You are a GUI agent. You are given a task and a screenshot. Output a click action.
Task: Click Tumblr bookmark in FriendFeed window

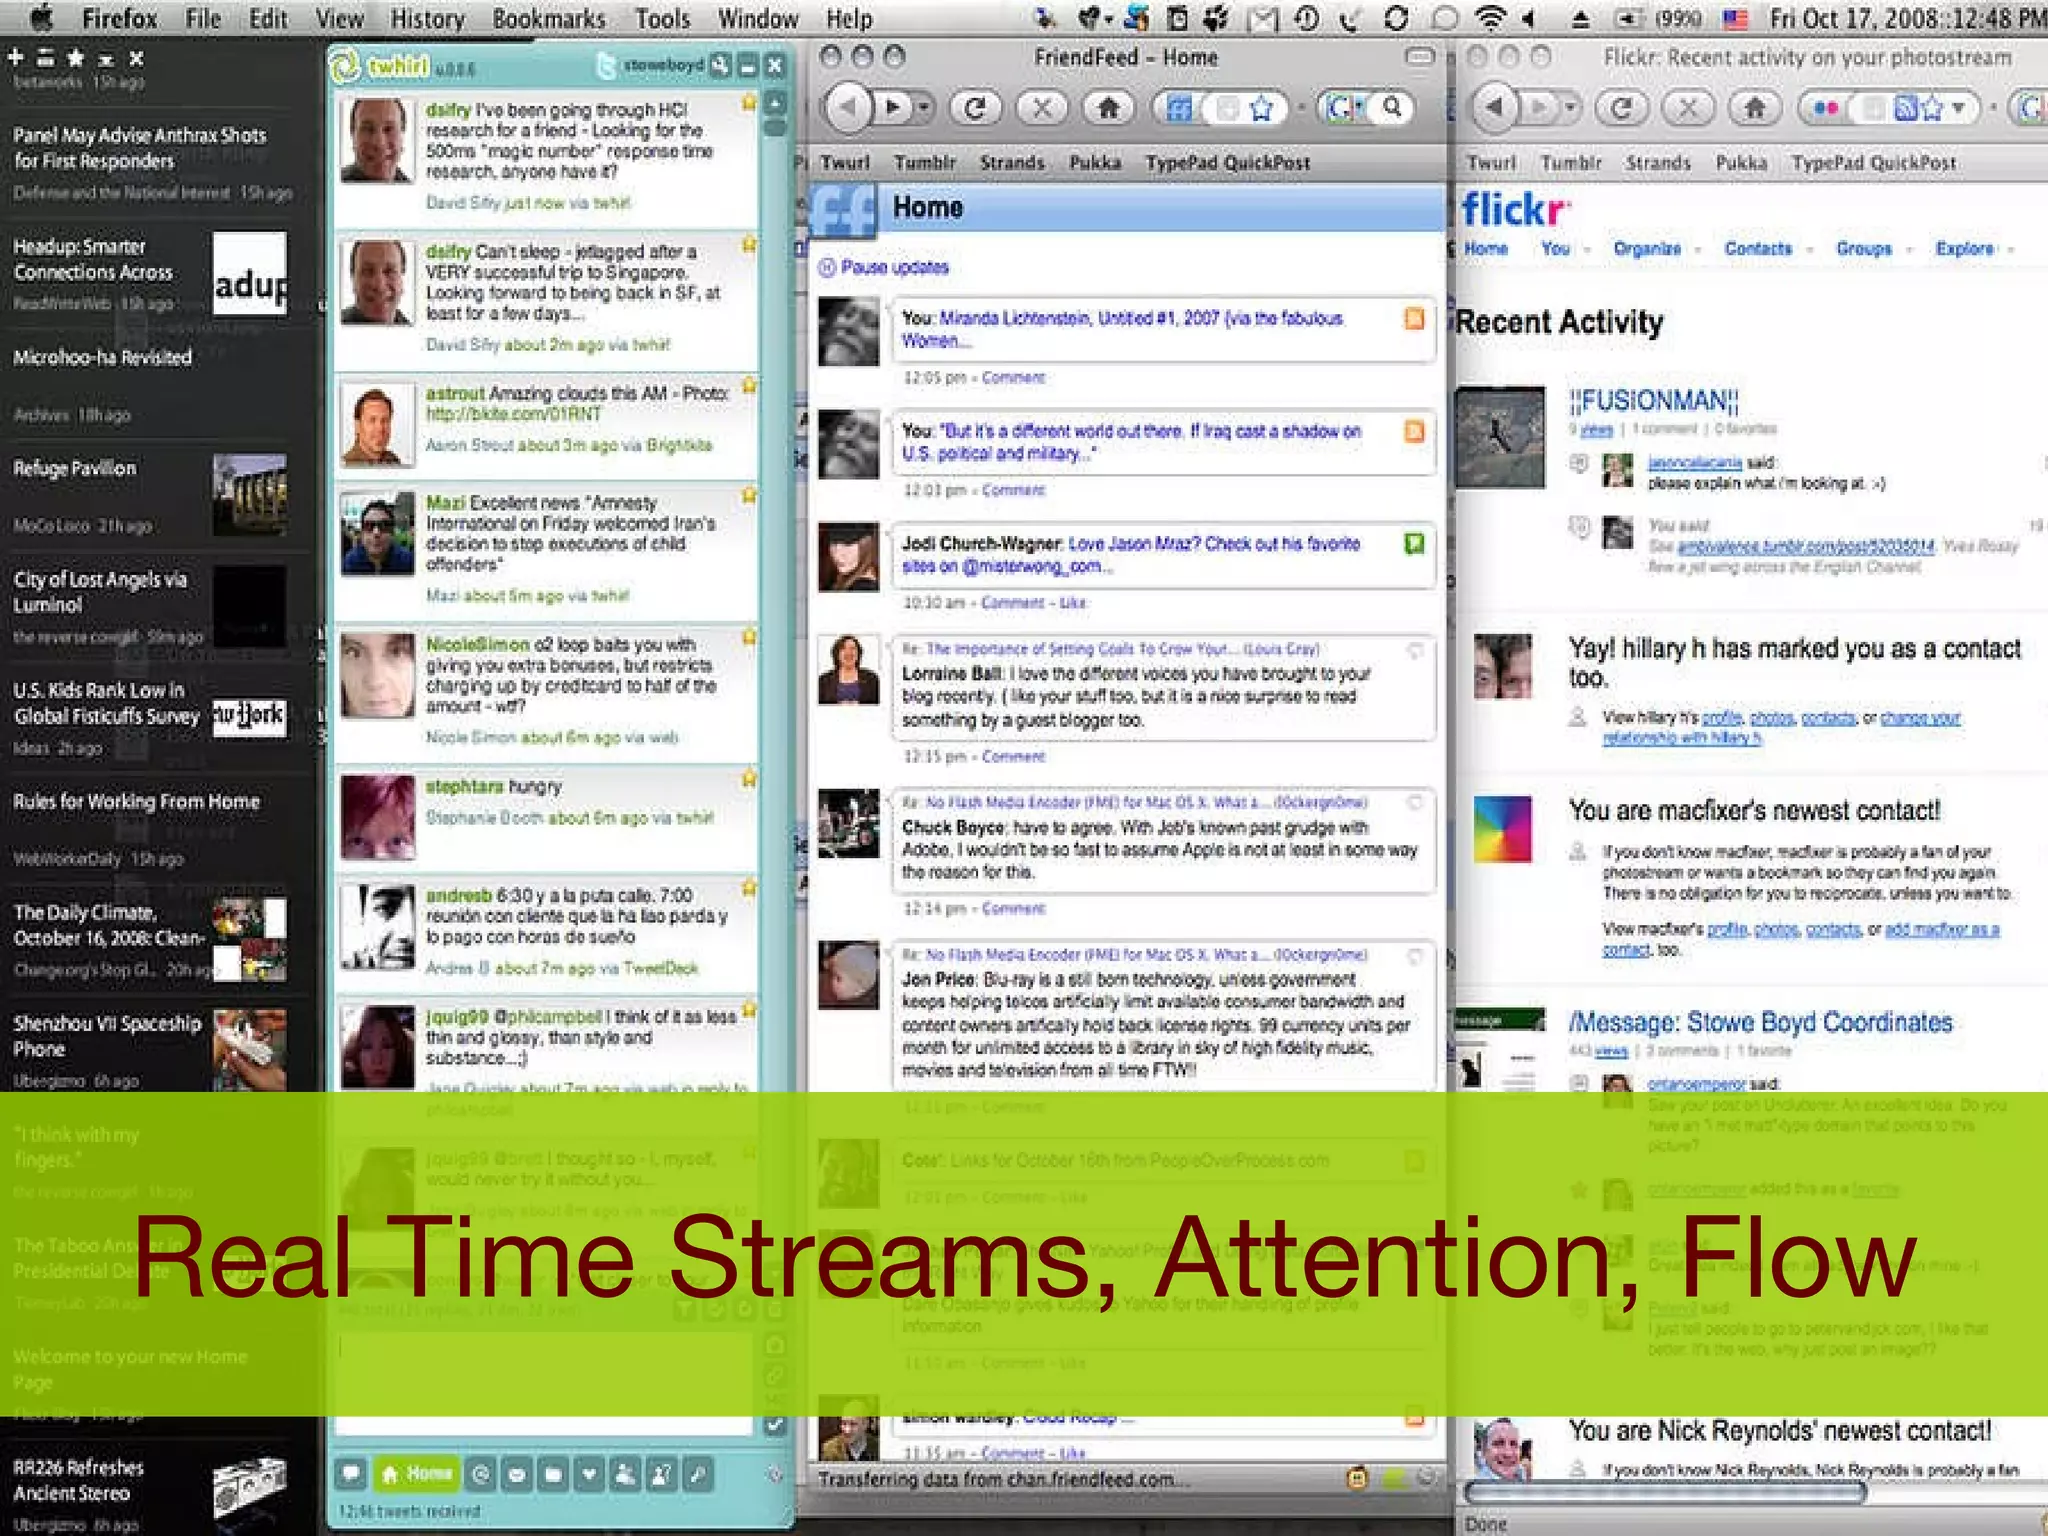[x=924, y=162]
